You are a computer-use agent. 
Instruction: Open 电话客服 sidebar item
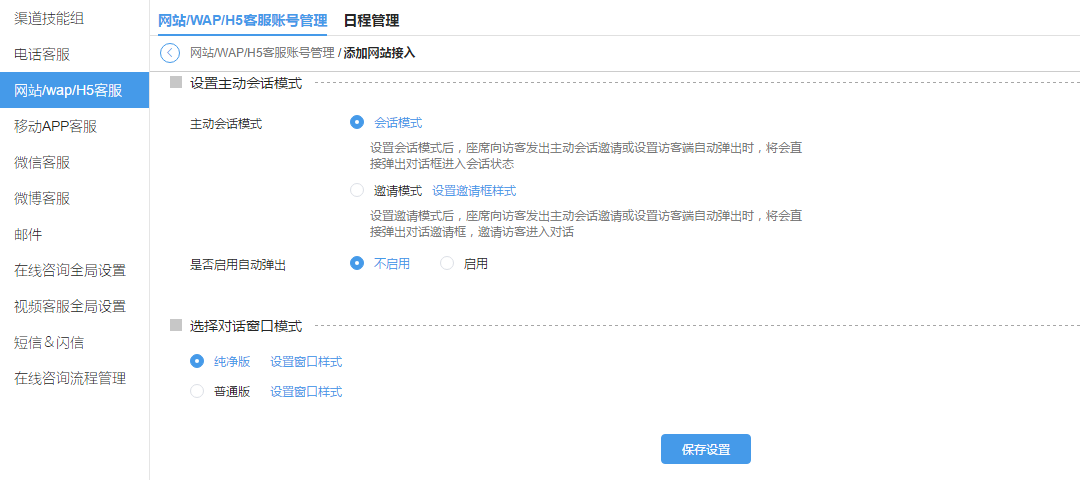coord(42,54)
